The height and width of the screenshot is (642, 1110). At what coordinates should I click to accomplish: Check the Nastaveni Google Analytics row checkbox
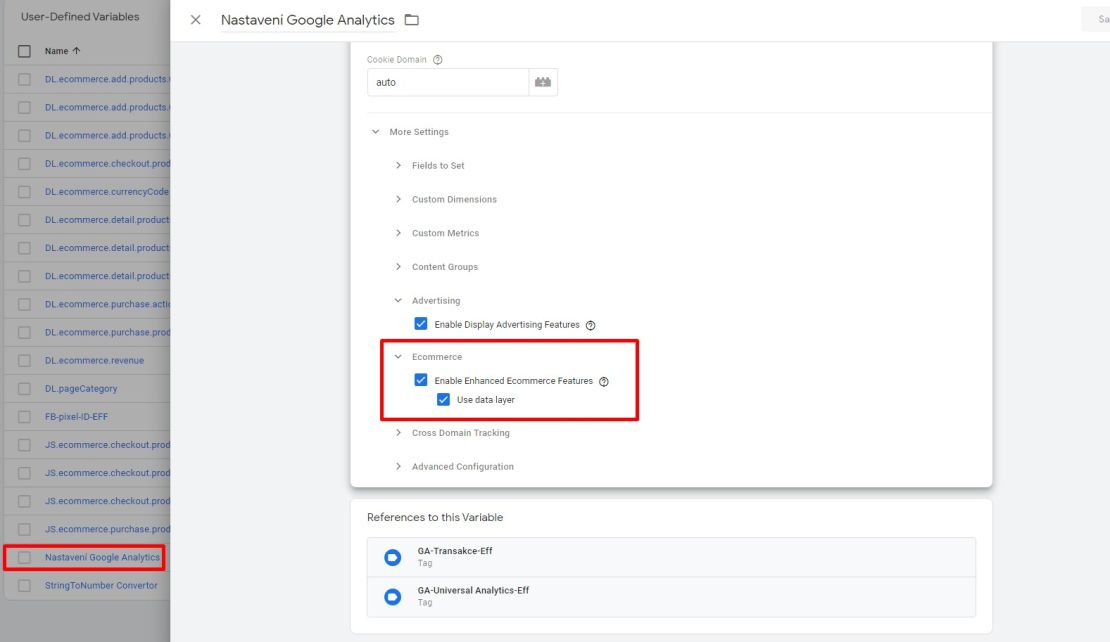click(24, 558)
